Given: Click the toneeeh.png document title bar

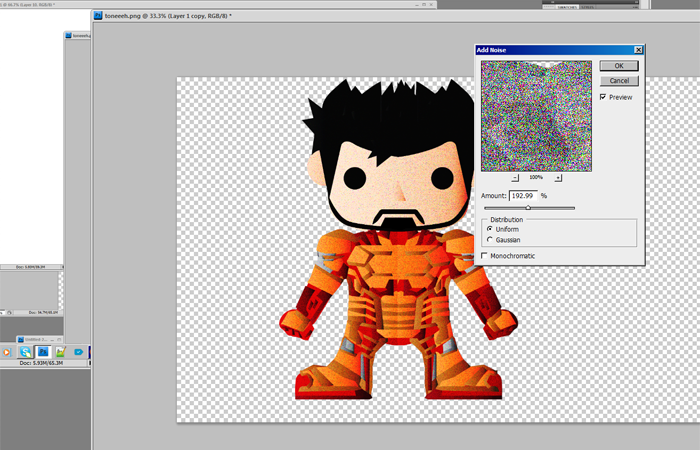Looking at the screenshot, I should 396,16.
